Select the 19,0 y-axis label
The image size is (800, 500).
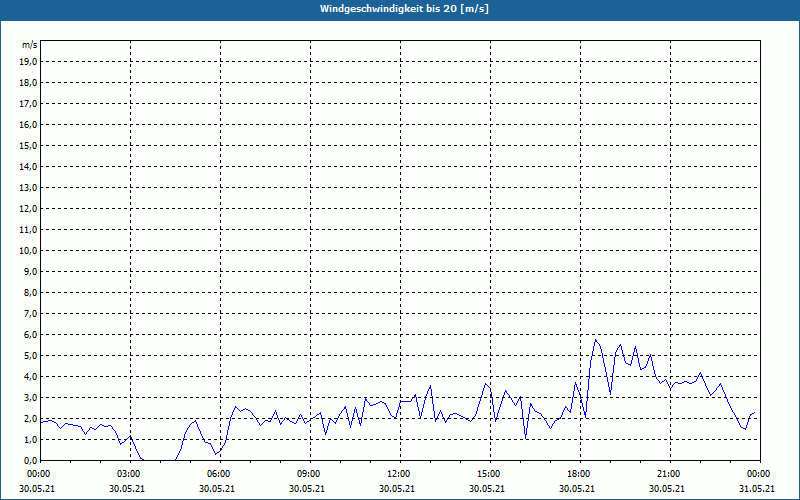[x=28, y=62]
